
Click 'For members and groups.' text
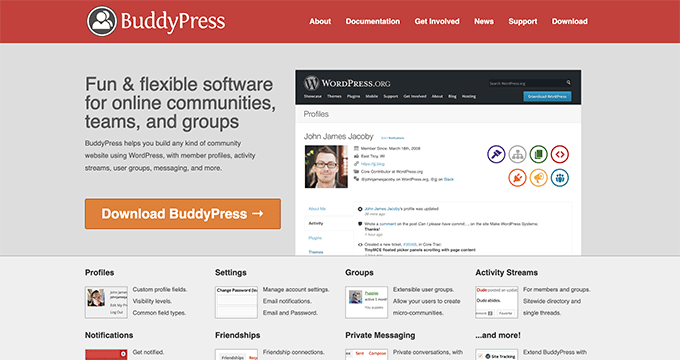click(x=557, y=289)
